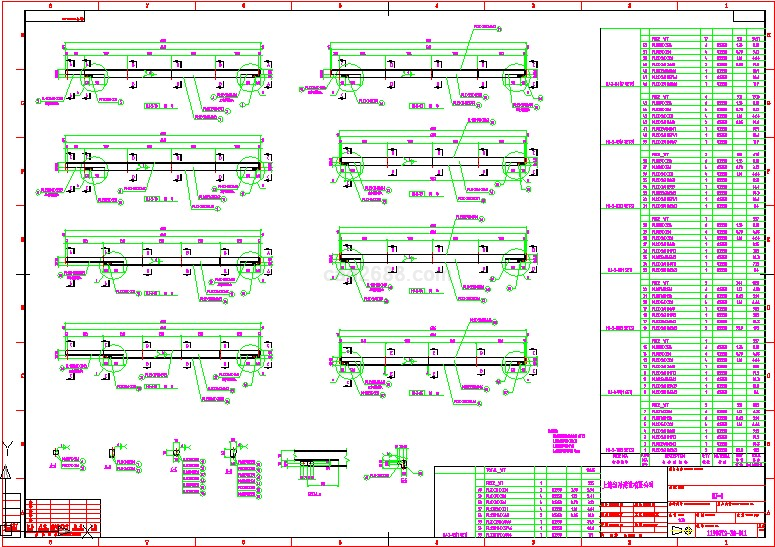Click the bottom-center parts list table
Screen dimensions: 775x547
pos(518,504)
